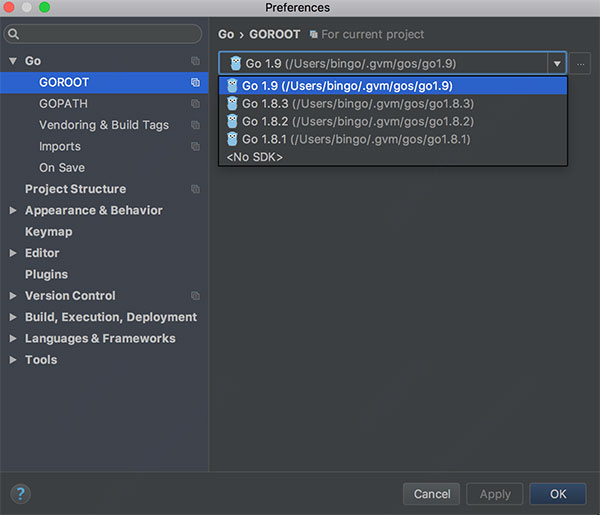Image resolution: width=600 pixels, height=515 pixels.
Task: Click gopher icon in the combo box
Action: pyautogui.click(x=236, y=64)
